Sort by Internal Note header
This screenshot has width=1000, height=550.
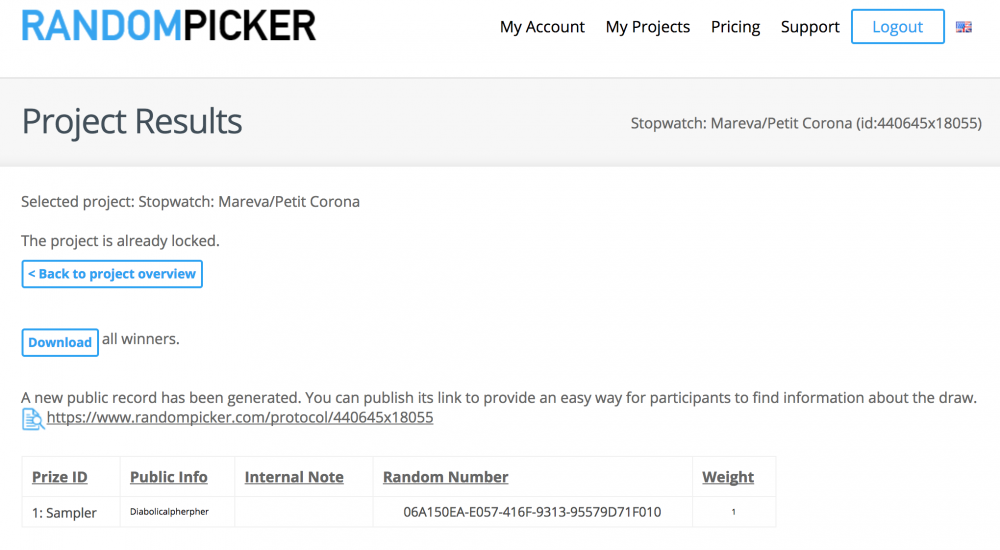point(294,477)
